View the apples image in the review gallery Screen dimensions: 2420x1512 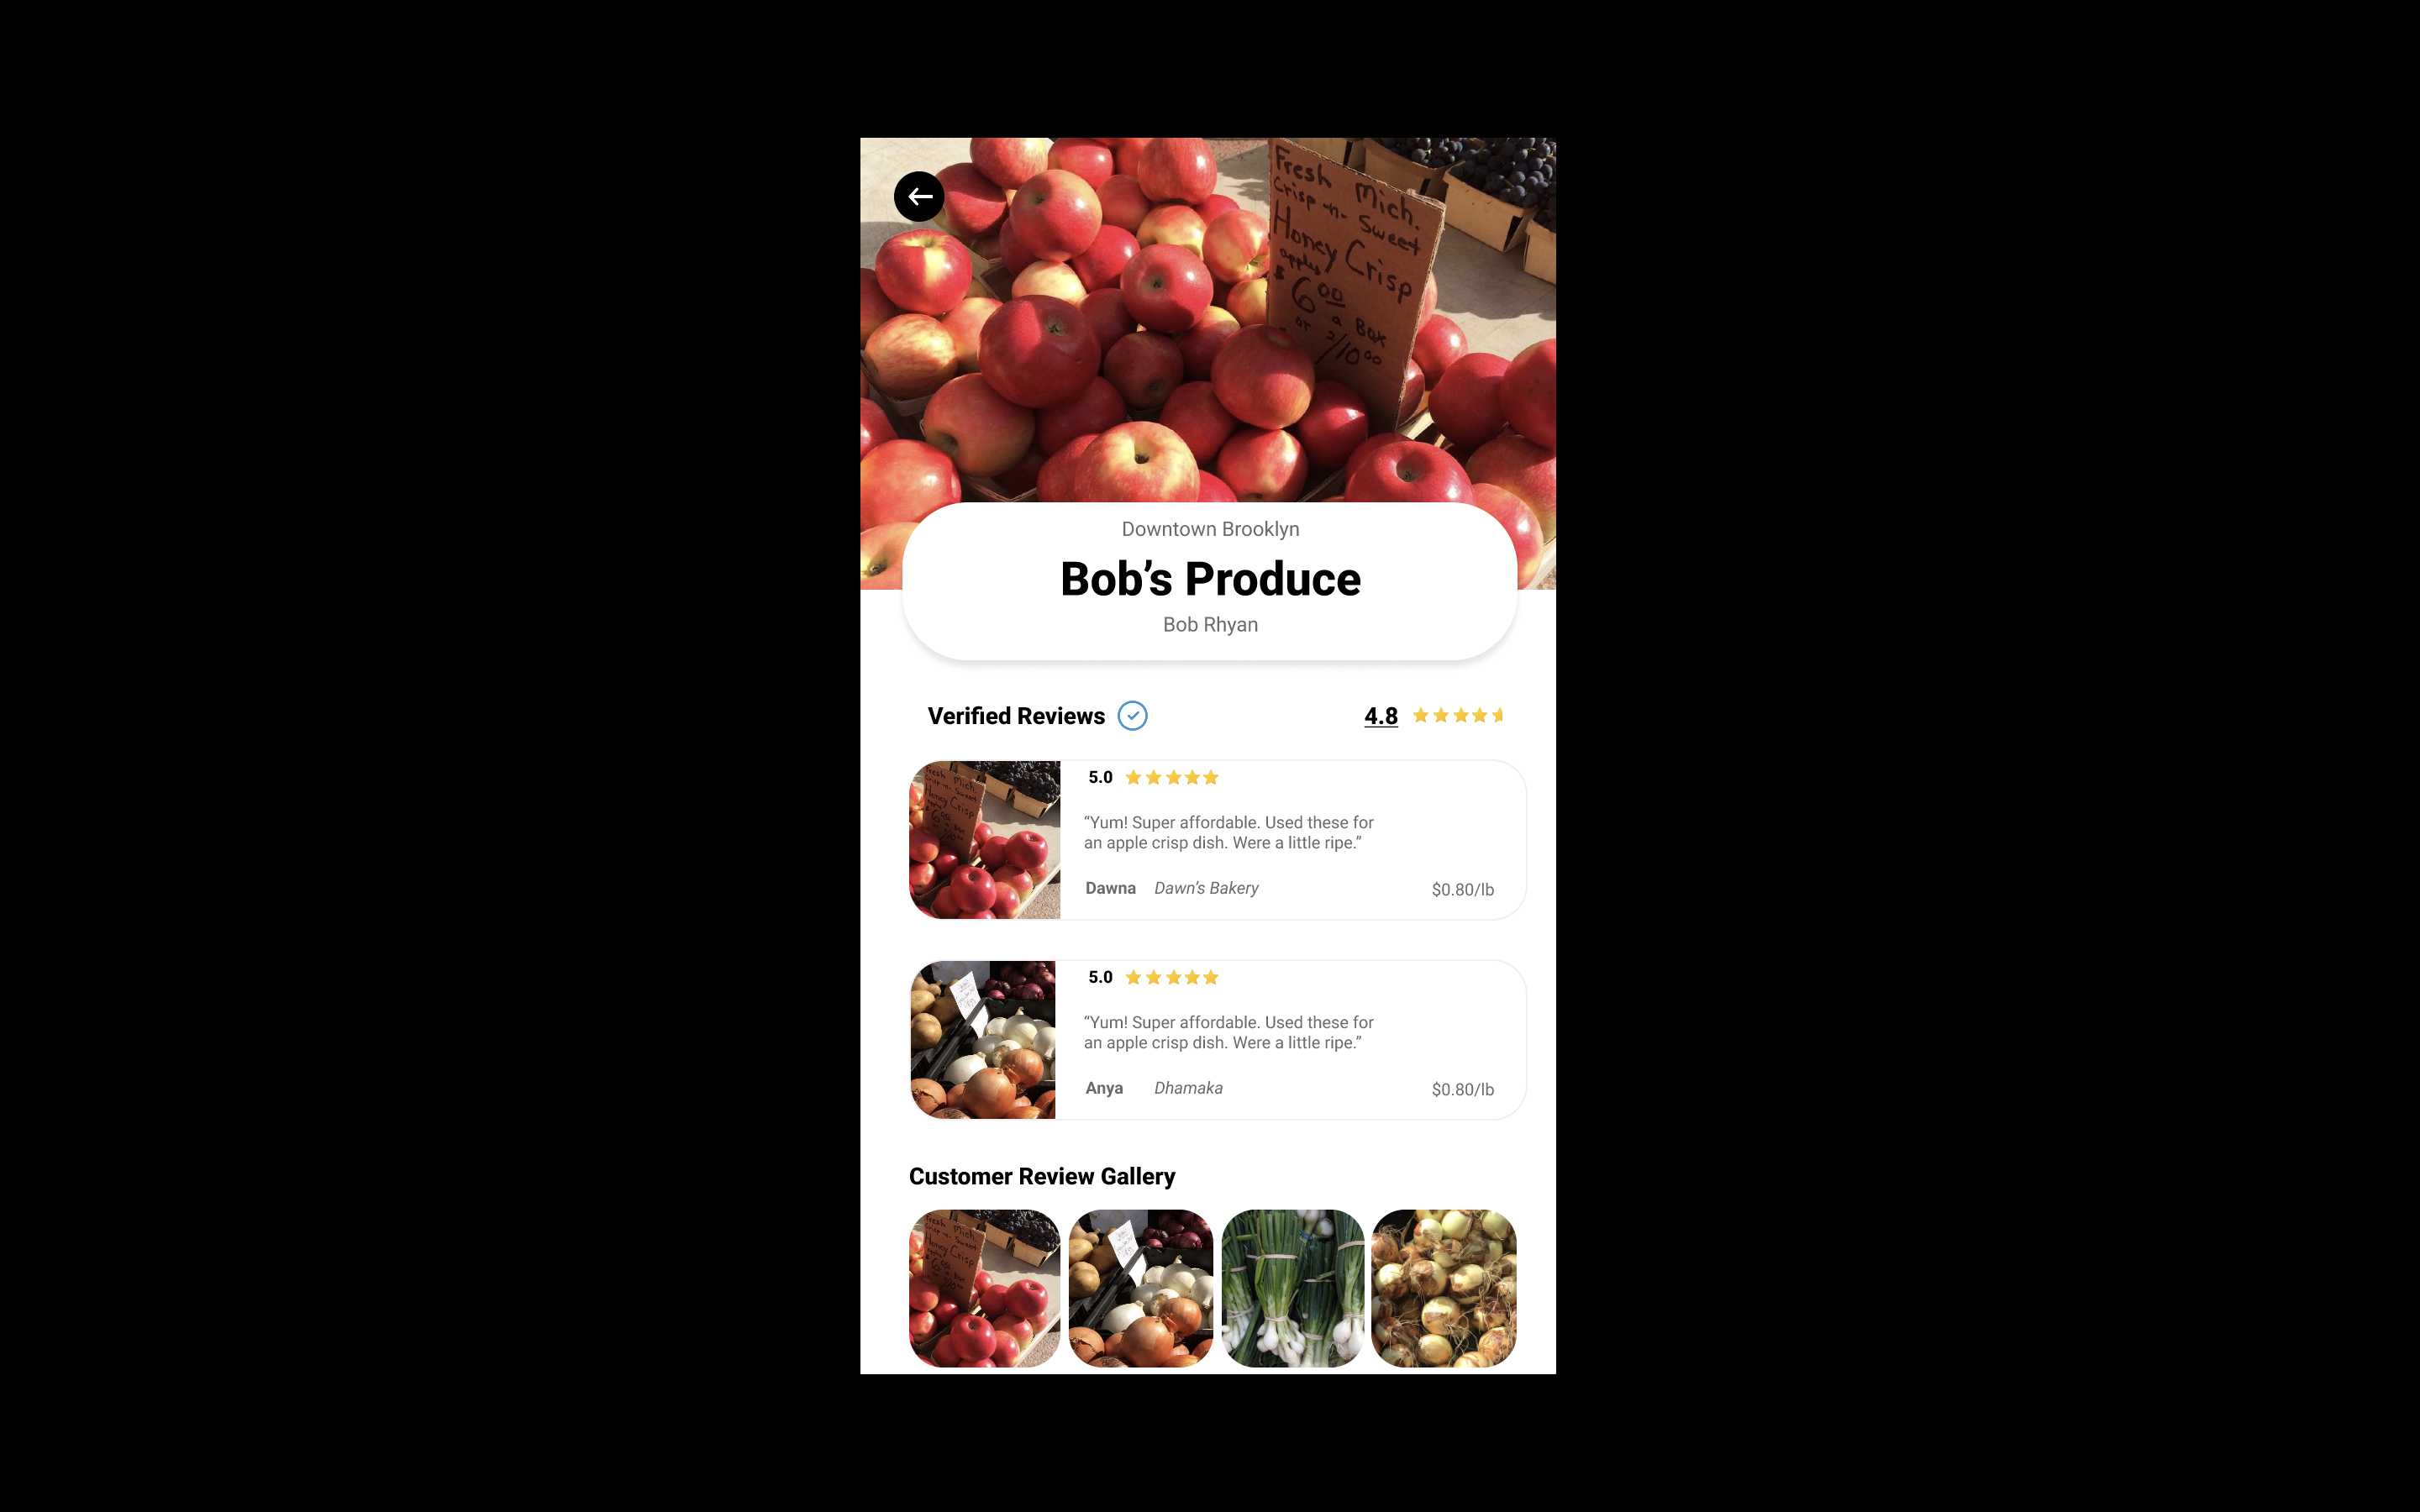coord(984,1288)
